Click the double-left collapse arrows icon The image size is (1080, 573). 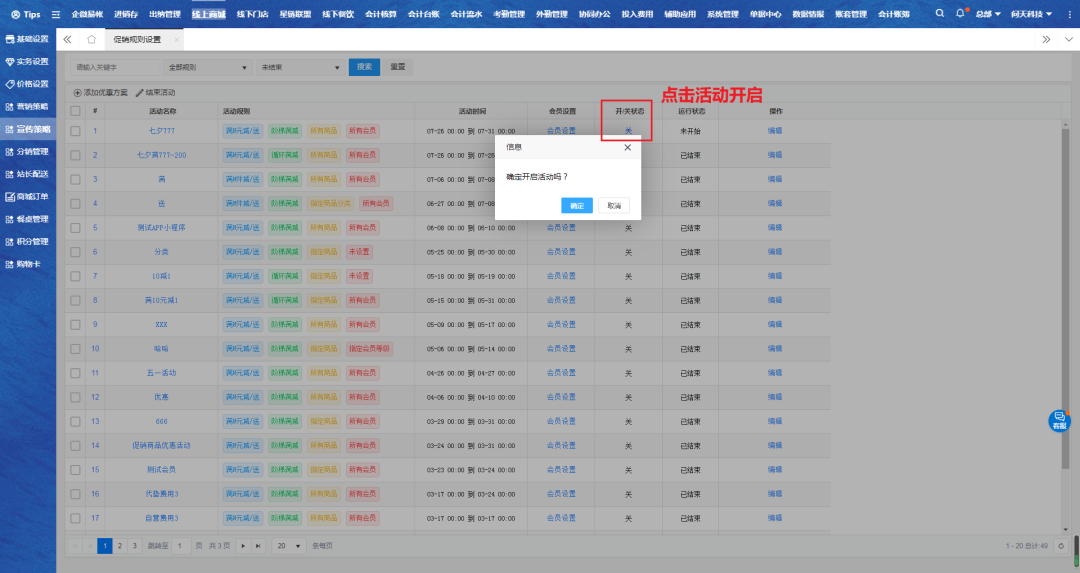point(68,40)
